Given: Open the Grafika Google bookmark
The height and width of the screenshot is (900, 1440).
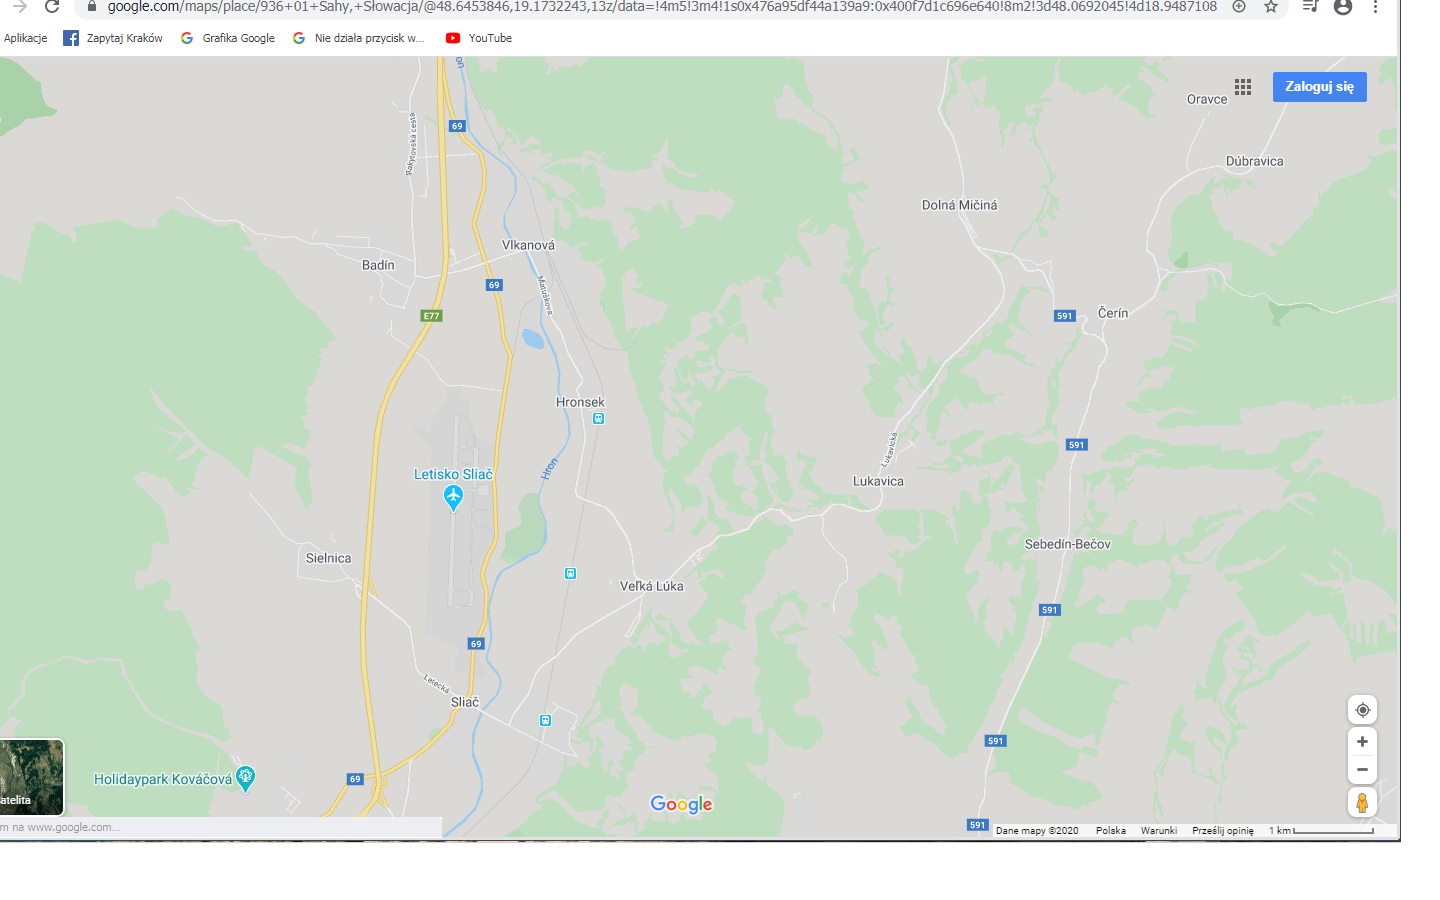Looking at the screenshot, I should coord(228,38).
